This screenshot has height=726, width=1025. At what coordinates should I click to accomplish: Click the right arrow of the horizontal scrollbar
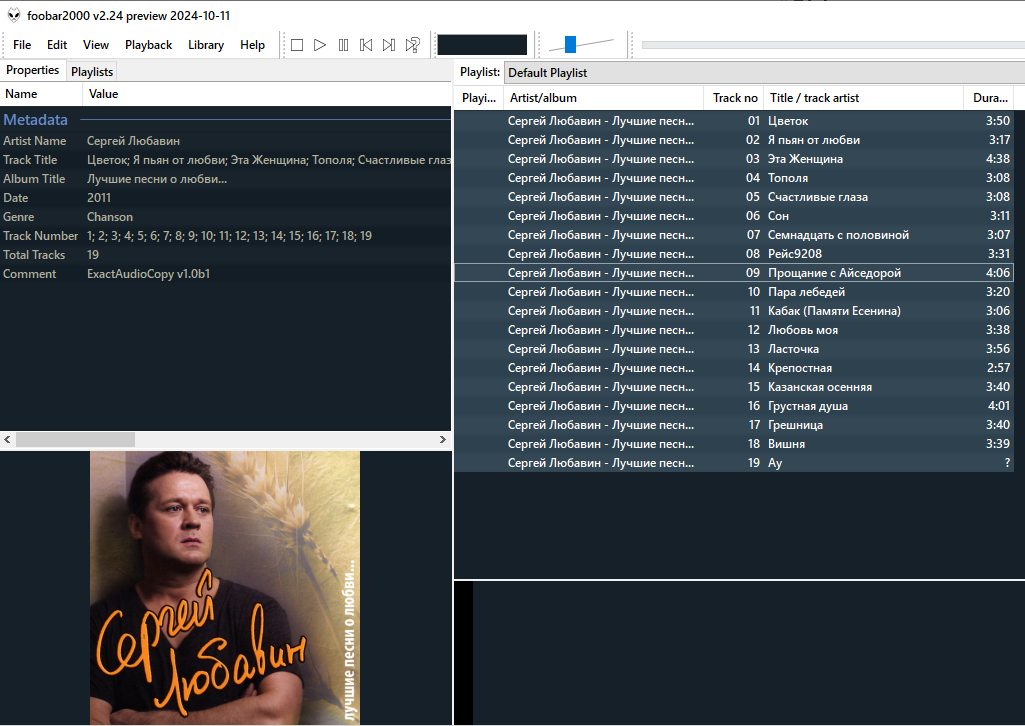point(443,440)
